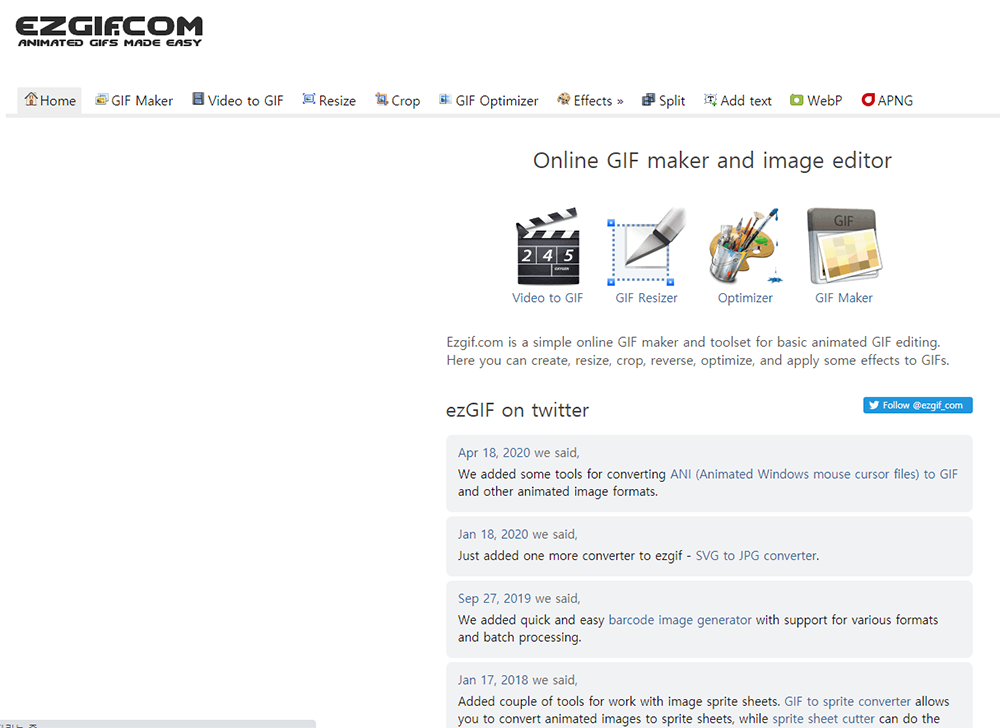Open the GIF Maker menu item
The image size is (1000, 728).
134,101
